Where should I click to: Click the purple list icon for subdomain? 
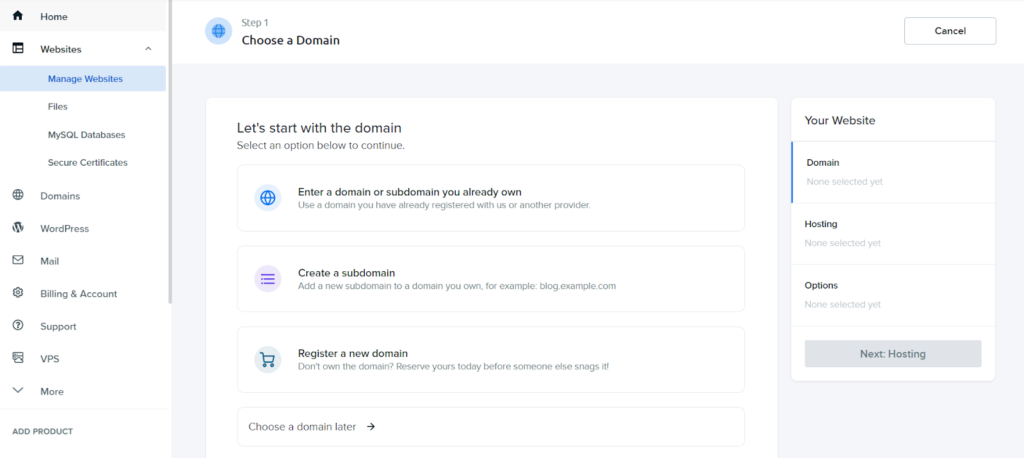point(268,279)
